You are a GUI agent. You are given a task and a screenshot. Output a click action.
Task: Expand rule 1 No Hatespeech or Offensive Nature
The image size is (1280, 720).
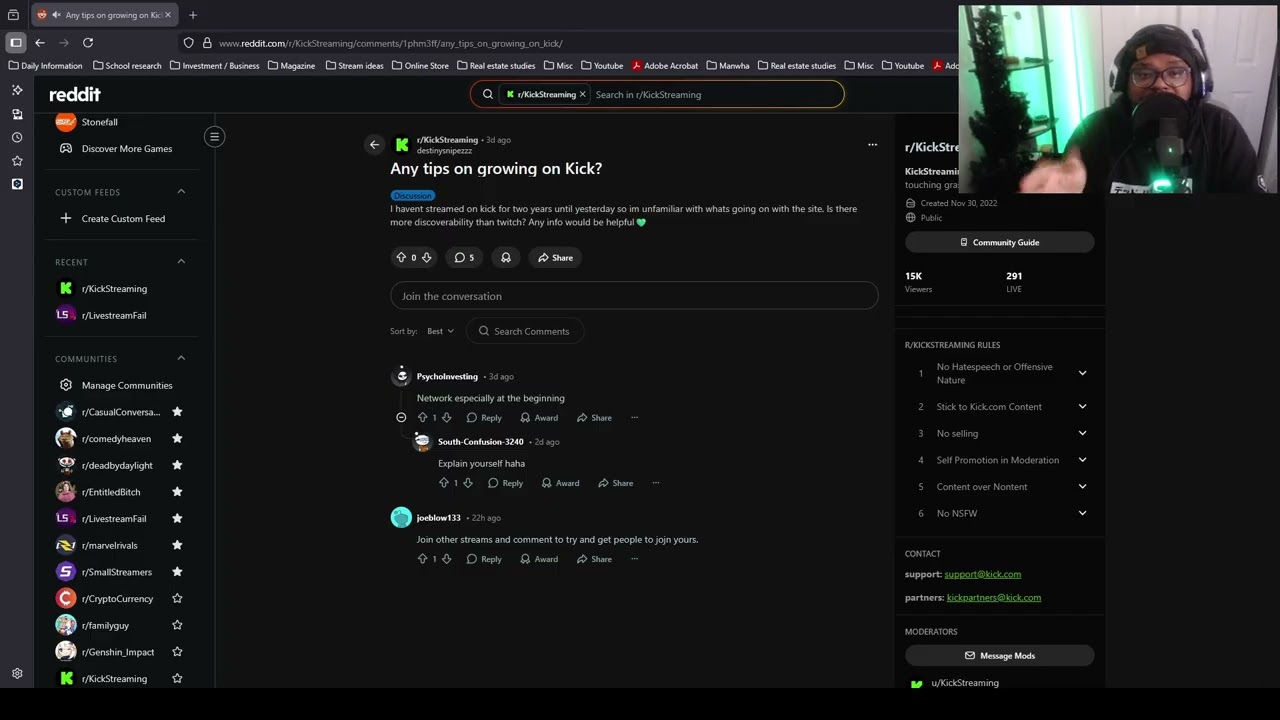(1082, 373)
